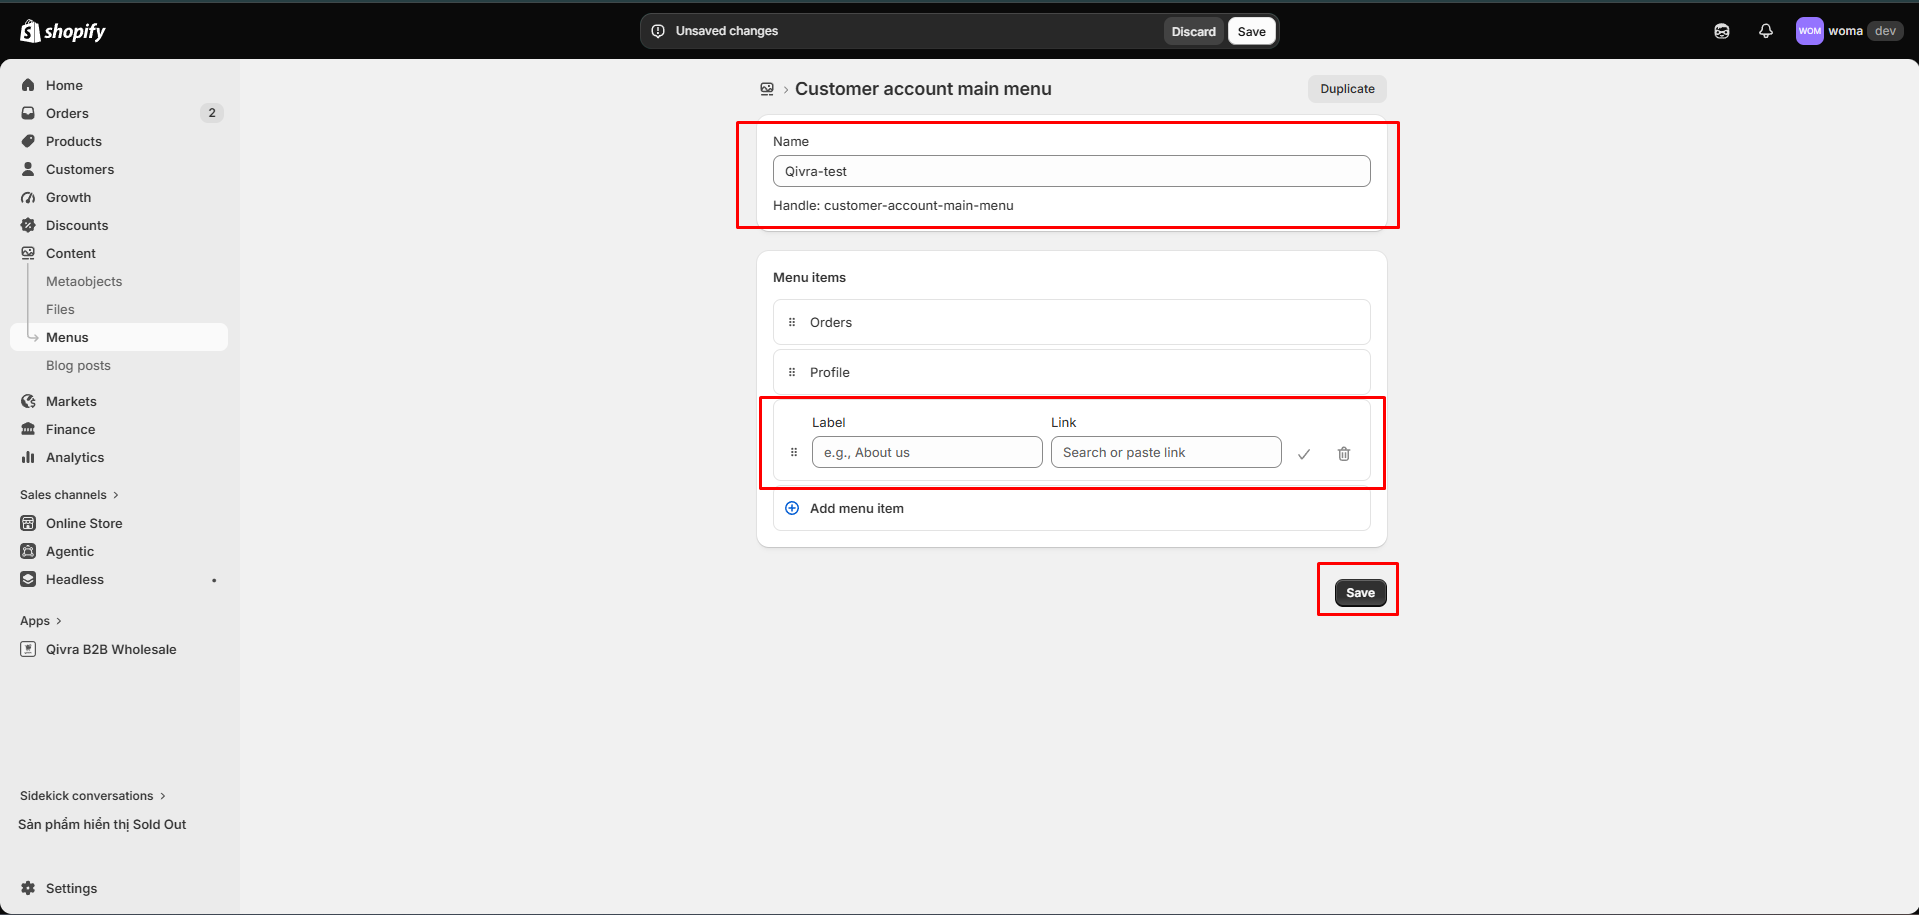
Task: Open the Sidekick assistant icon
Action: pos(1722,31)
